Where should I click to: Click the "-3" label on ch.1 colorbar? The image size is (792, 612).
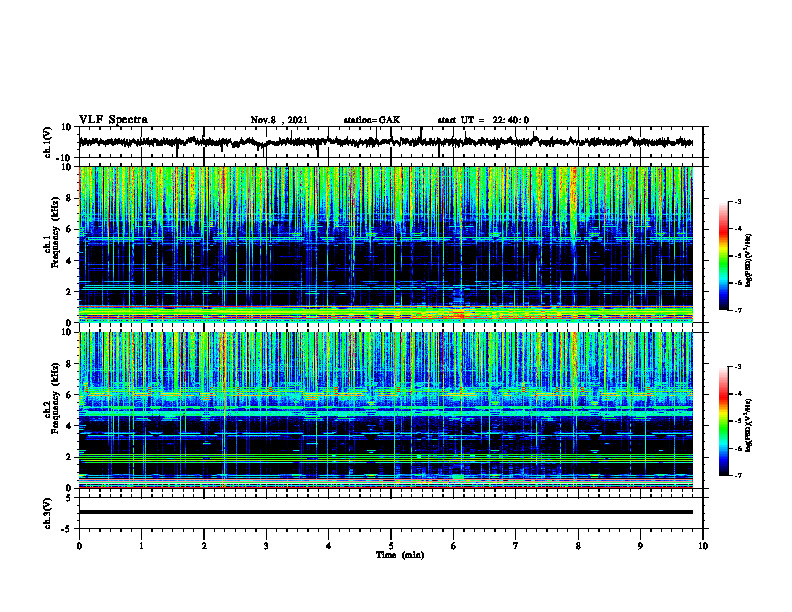point(737,201)
